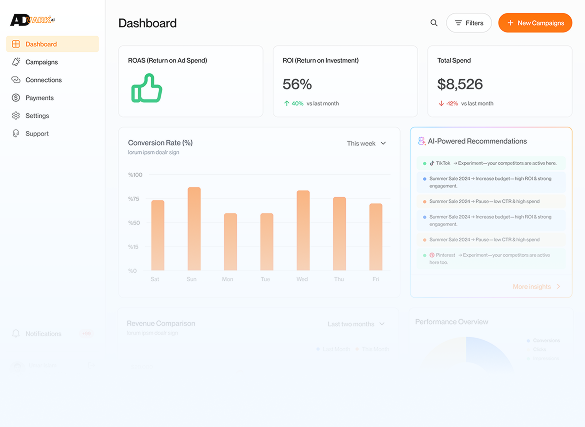The height and width of the screenshot is (427, 585).
Task: Click red down arrow under Total Spend
Action: pyautogui.click(x=441, y=103)
